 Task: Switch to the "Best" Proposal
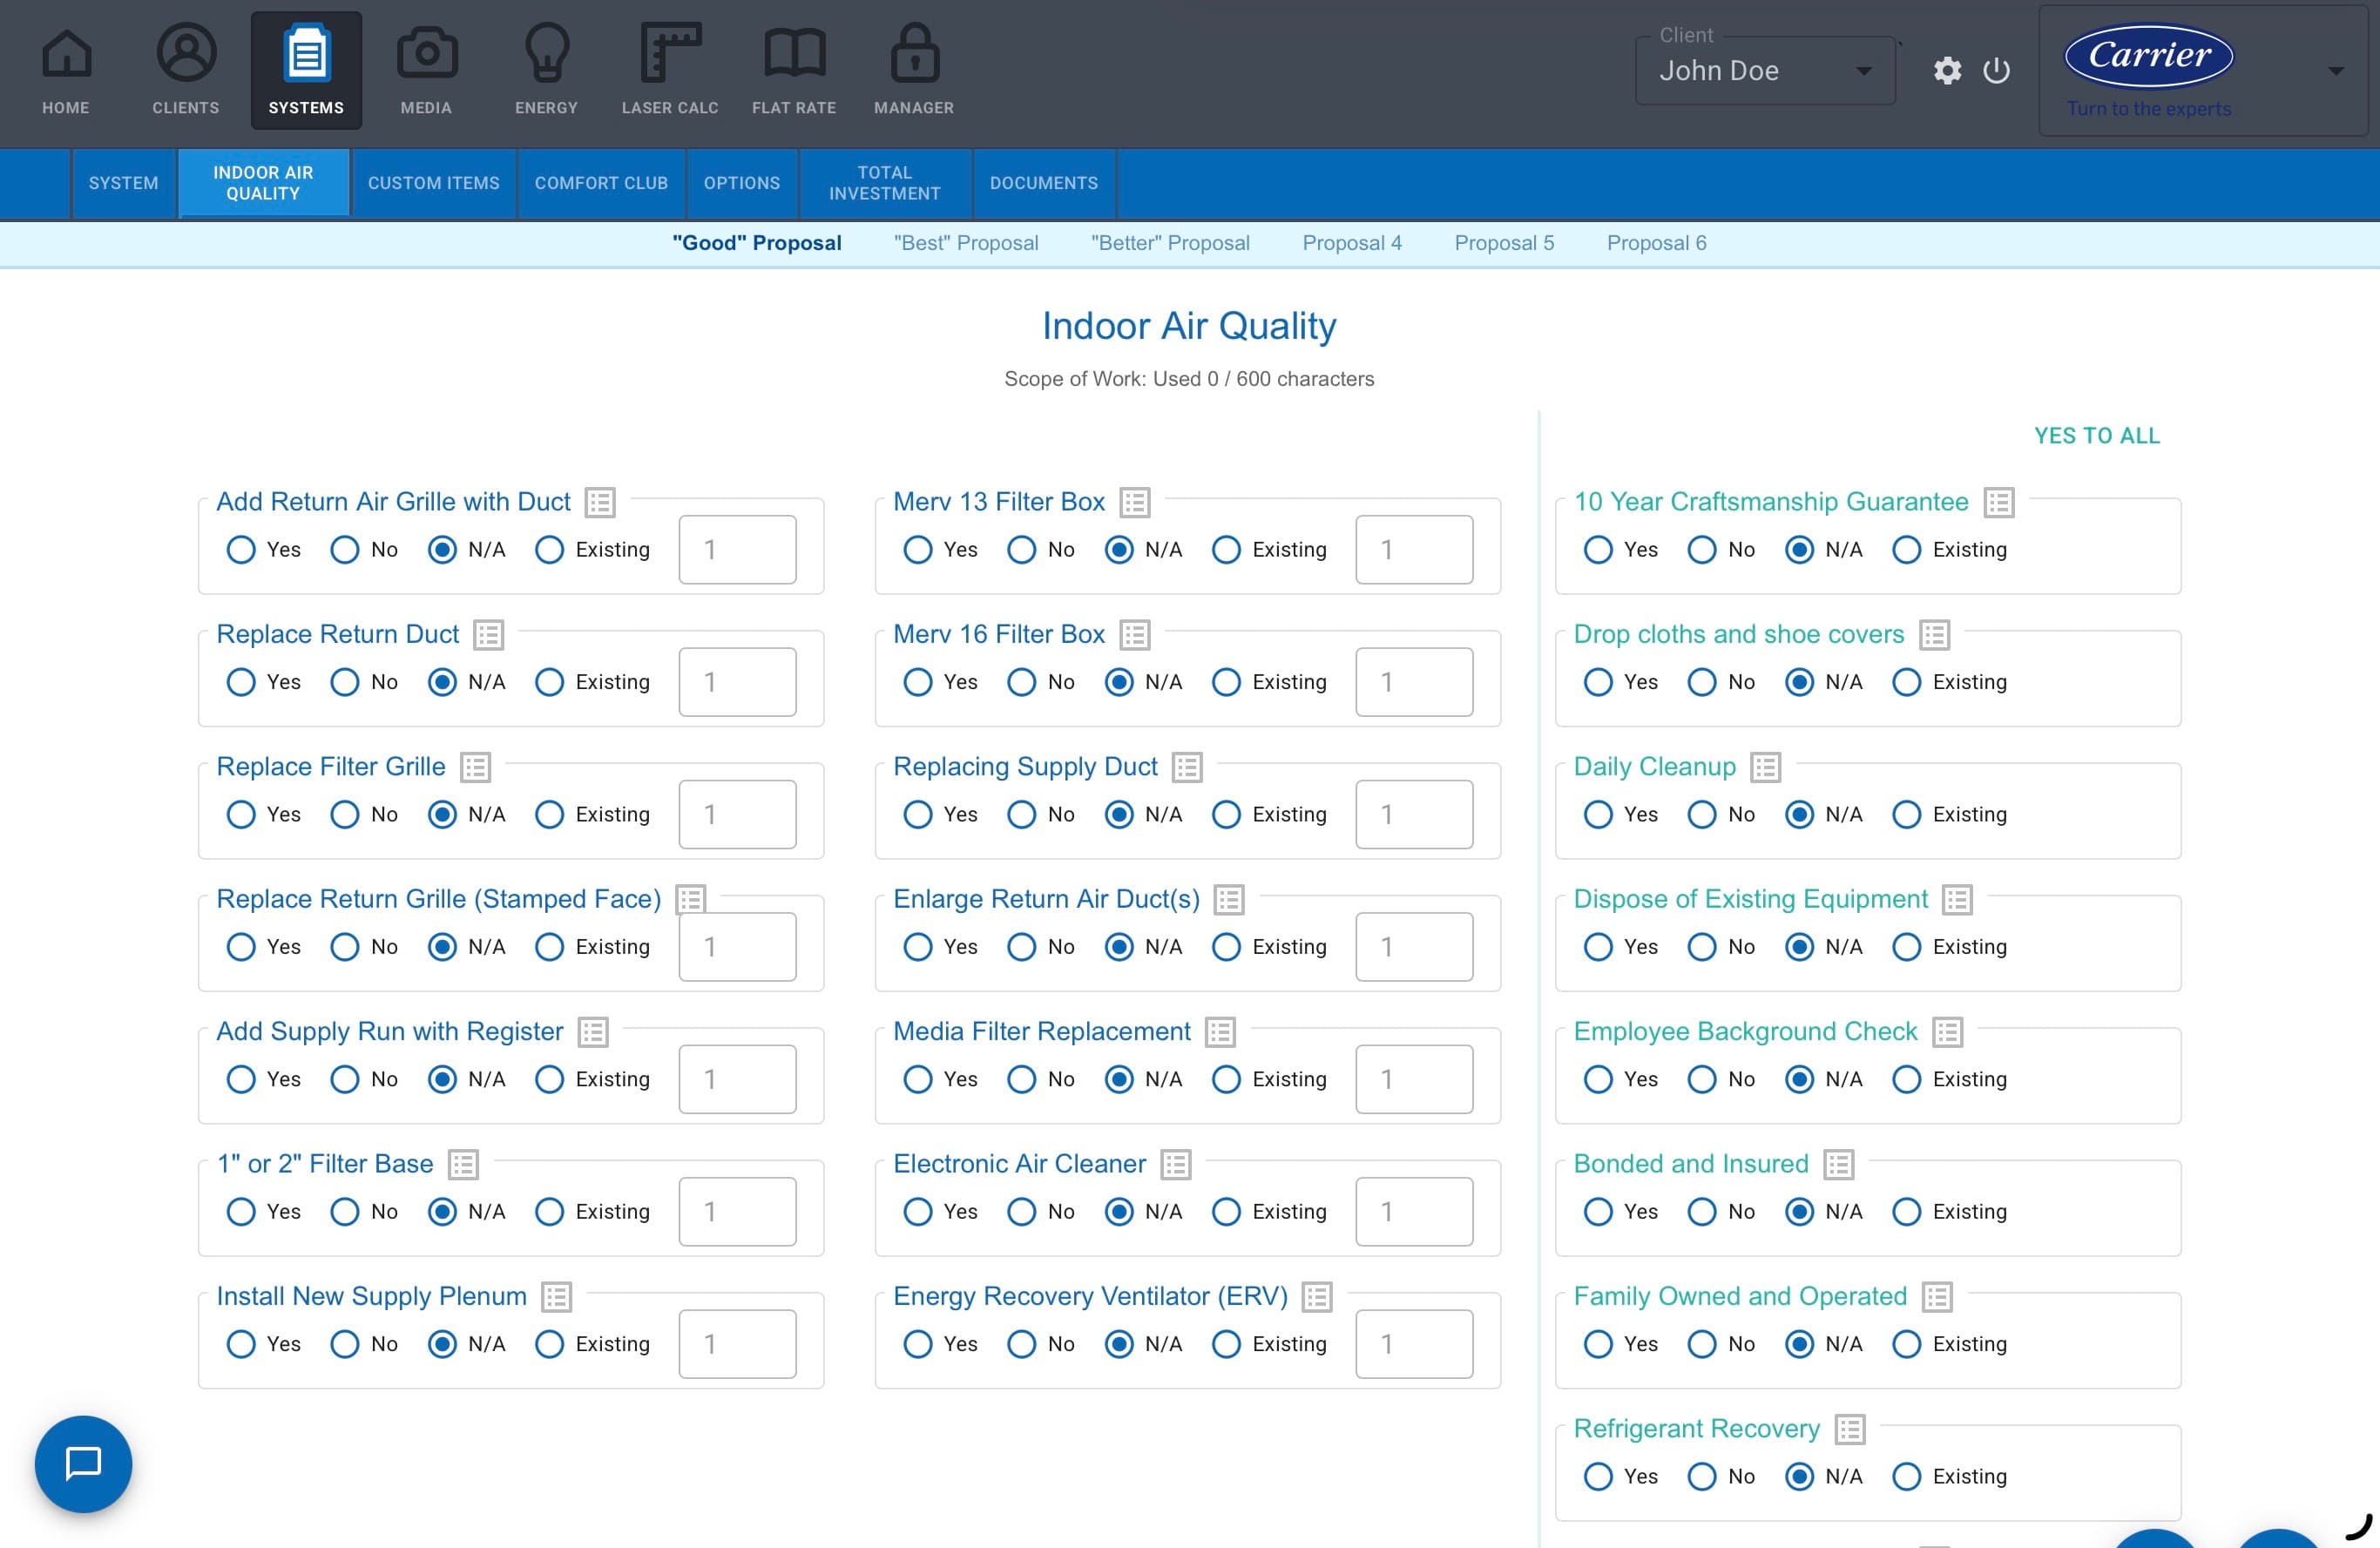pos(966,243)
